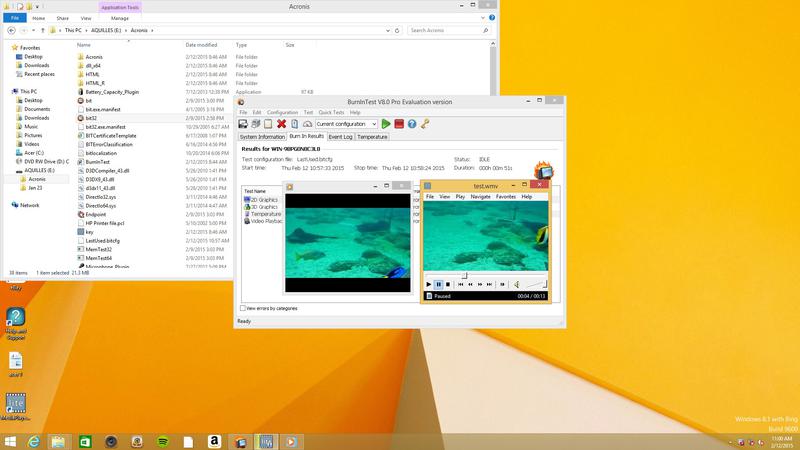The image size is (800, 450).
Task: Select Downloads under Favorites in Explorer
Action: pyautogui.click(x=36, y=65)
